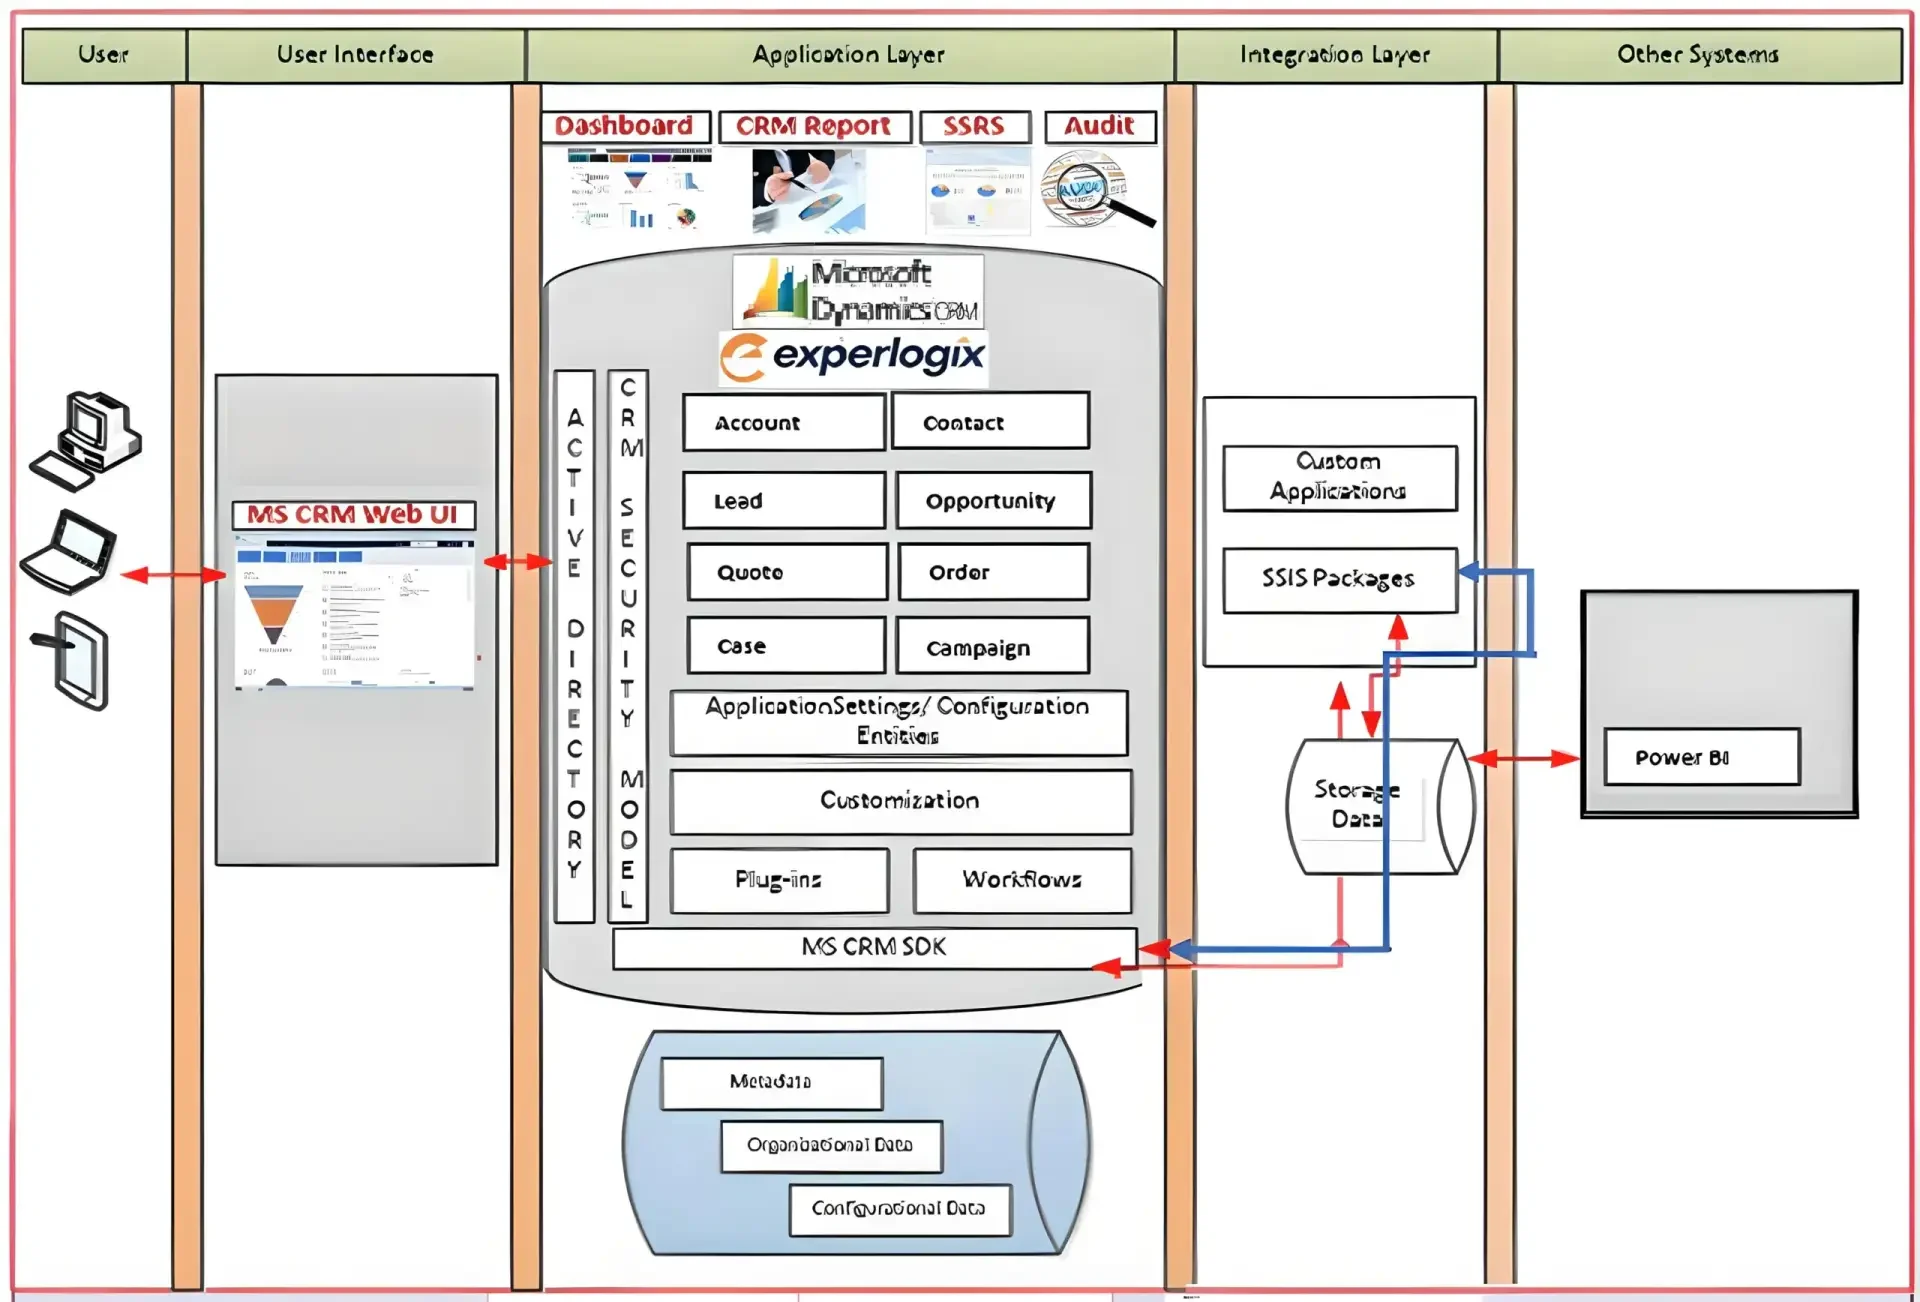The image size is (1920, 1302).
Task: Select the Audit label
Action: click(1100, 127)
